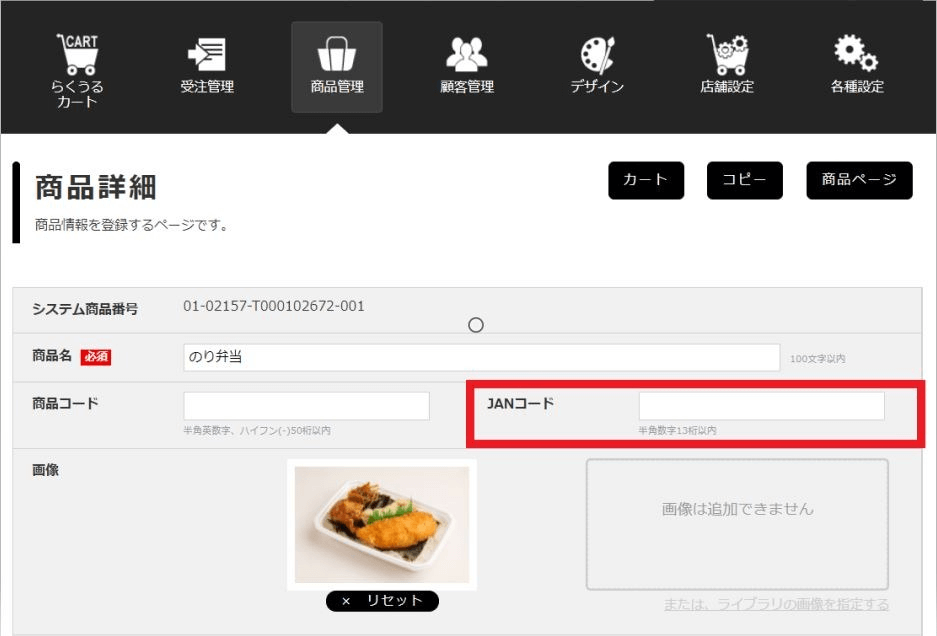This screenshot has width=937, height=636.
Task: Select the bento box product thumbnail
Action: (x=383, y=524)
